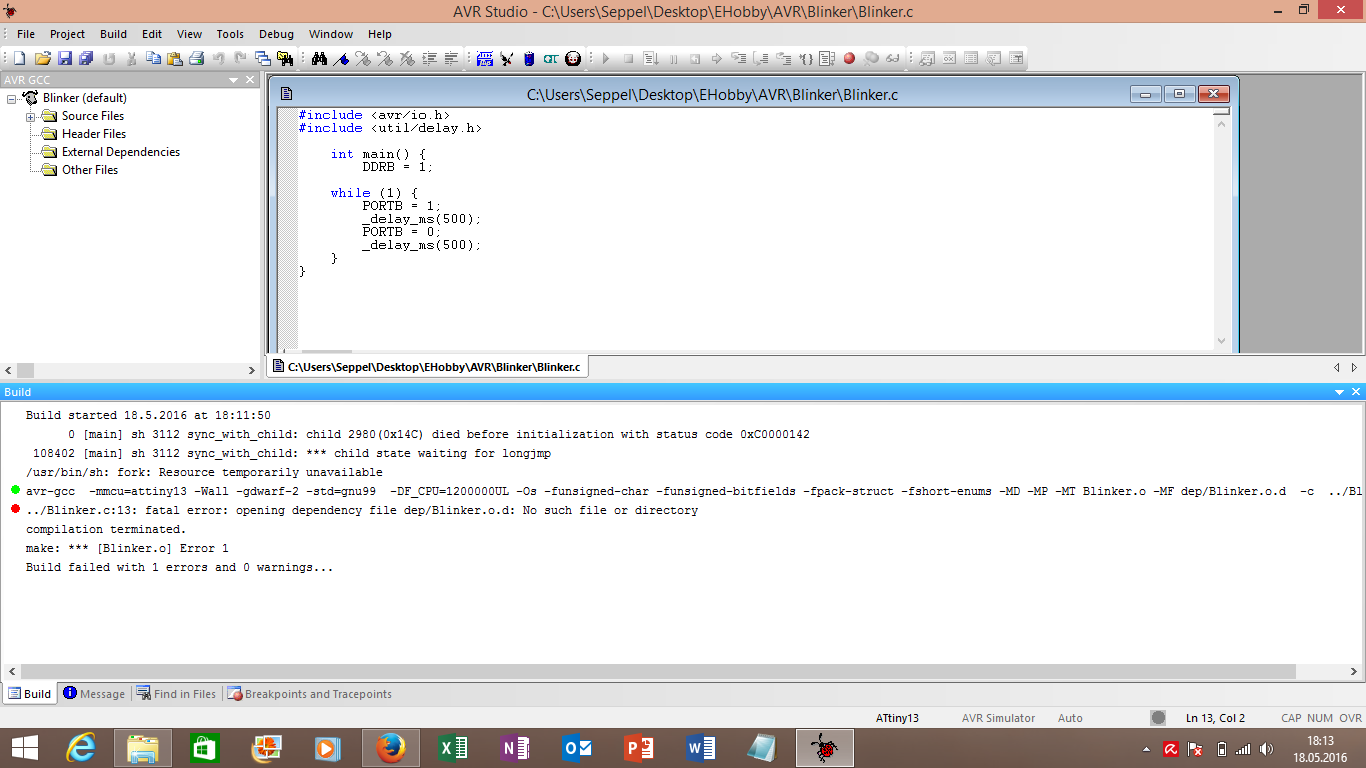Viewport: 1366px width, 768px height.
Task: Open the Build panel dropdown arrow
Action: 1340,392
